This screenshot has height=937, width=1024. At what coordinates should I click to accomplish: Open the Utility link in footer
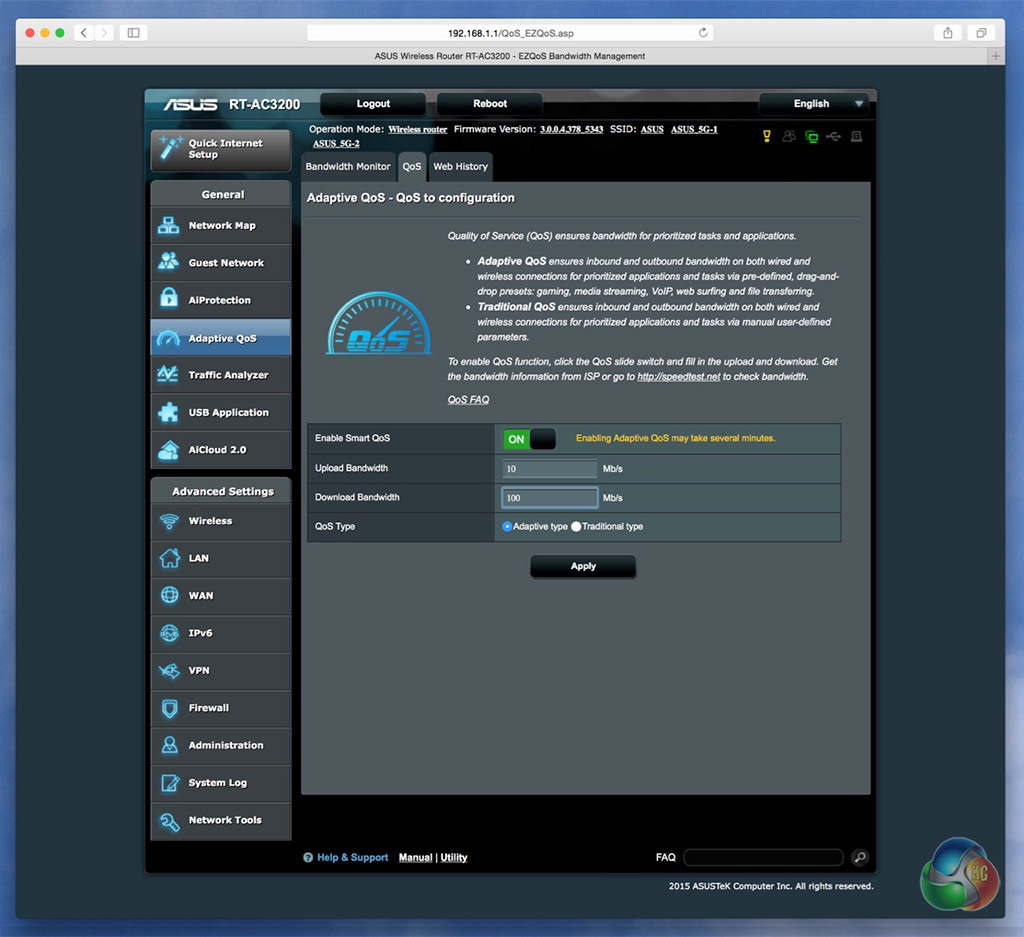[454, 857]
